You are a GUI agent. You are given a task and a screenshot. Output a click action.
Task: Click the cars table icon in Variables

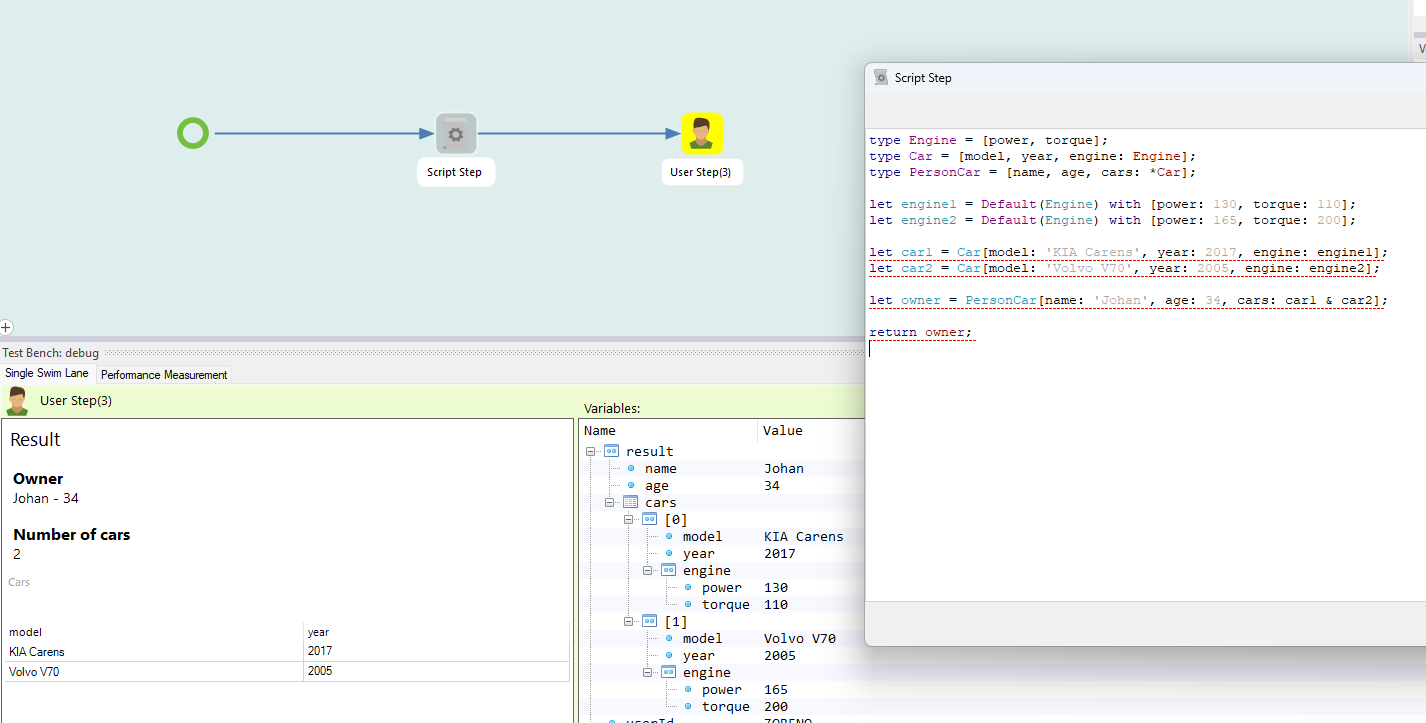[x=631, y=502]
